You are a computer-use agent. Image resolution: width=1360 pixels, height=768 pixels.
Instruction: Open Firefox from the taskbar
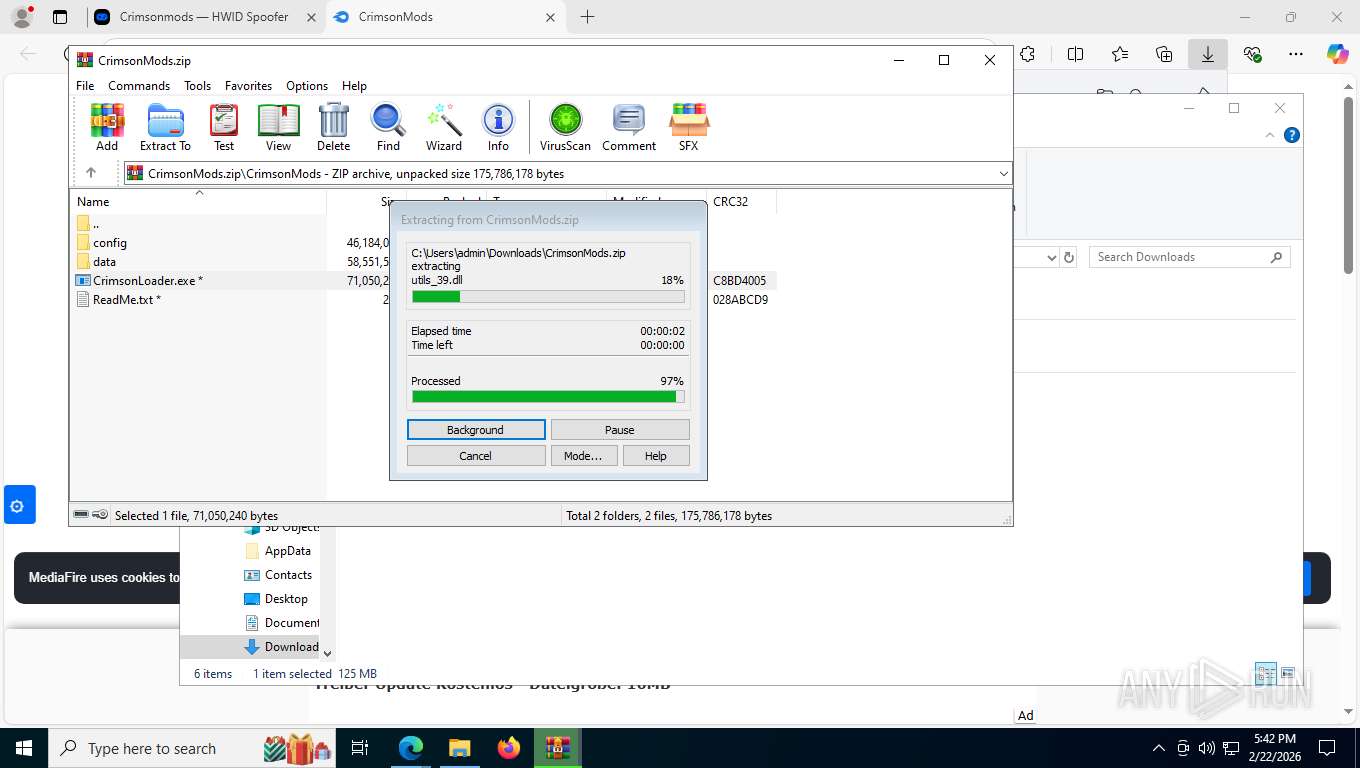(x=509, y=748)
